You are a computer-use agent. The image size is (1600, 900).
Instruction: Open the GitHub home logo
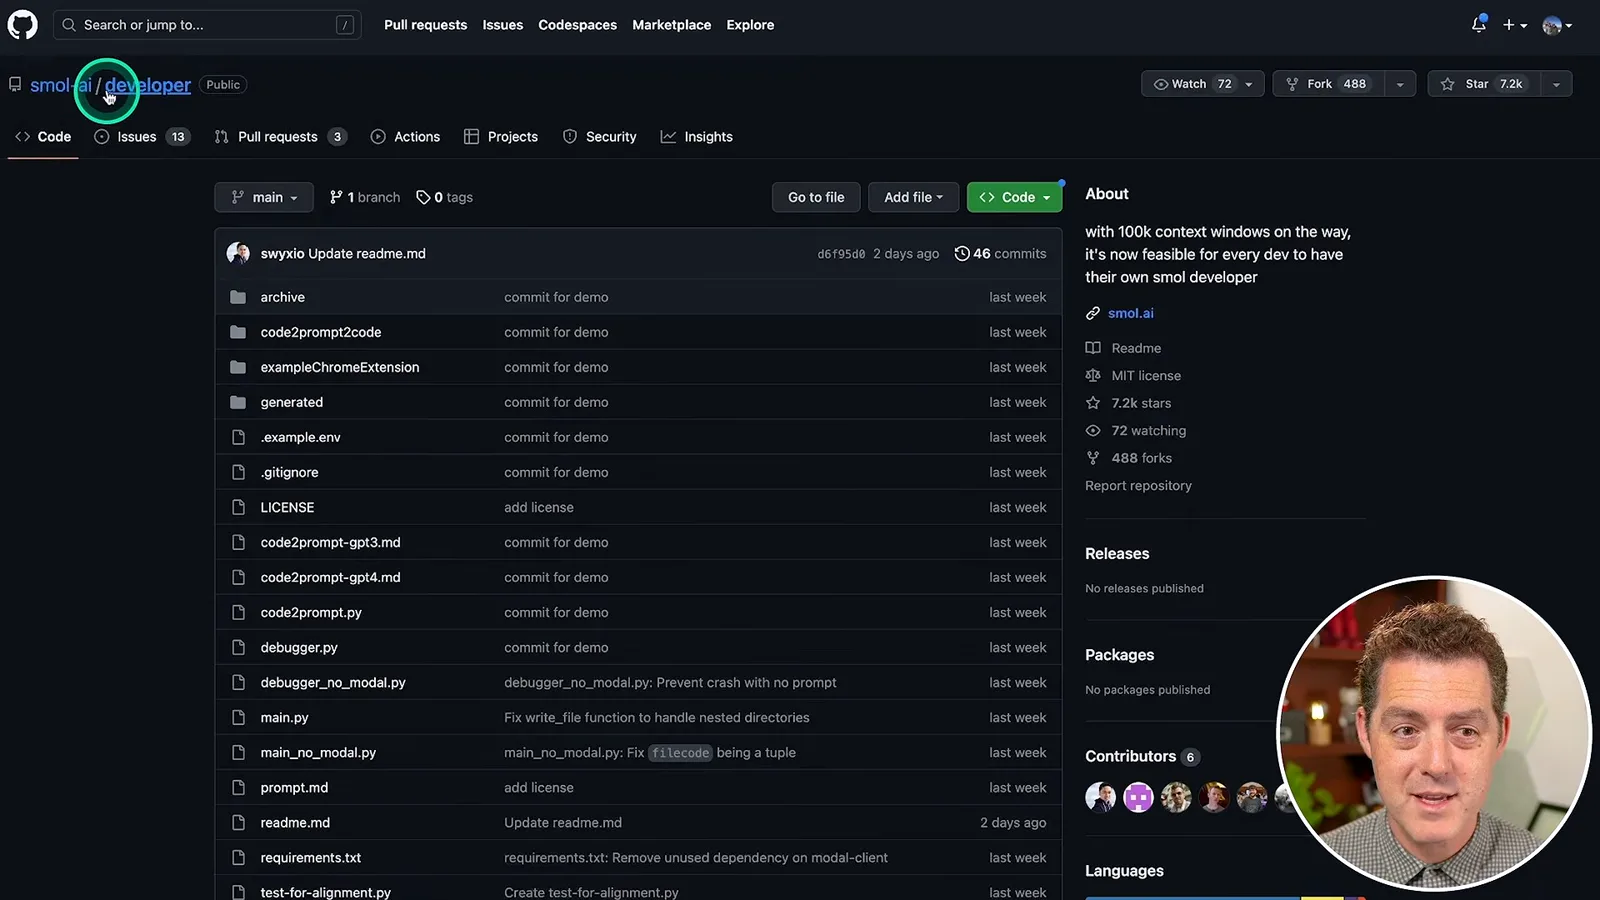(22, 24)
